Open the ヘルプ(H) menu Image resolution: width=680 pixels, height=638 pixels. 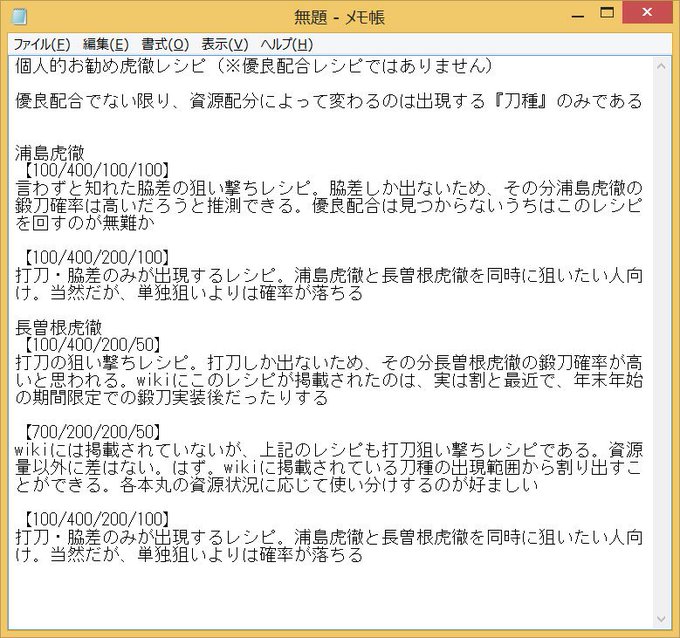[x=287, y=45]
